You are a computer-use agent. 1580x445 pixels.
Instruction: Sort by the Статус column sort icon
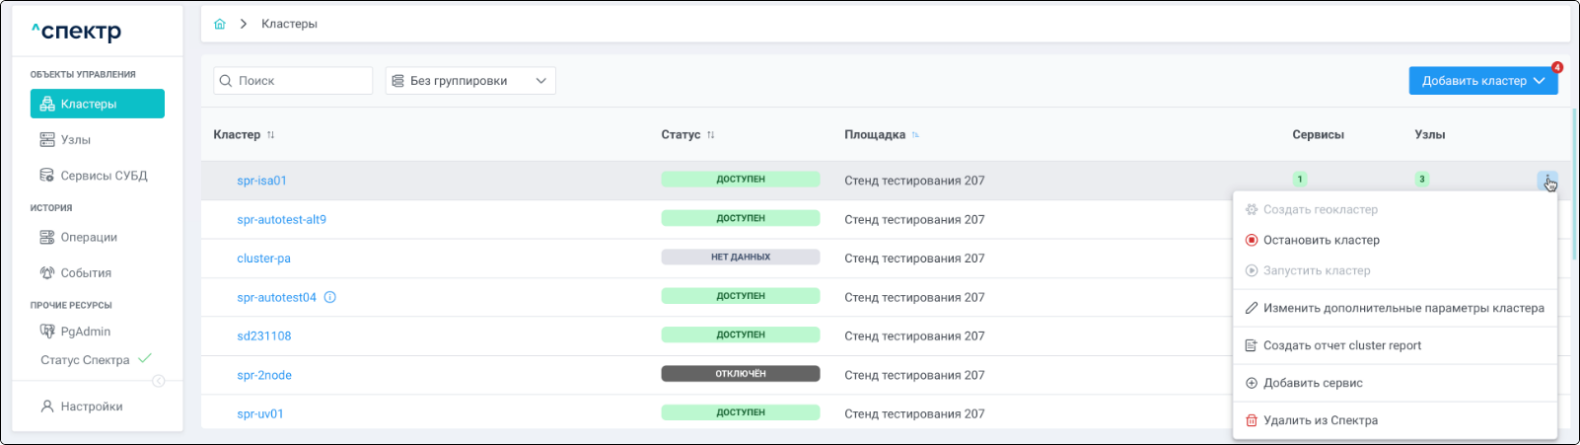[x=711, y=135]
